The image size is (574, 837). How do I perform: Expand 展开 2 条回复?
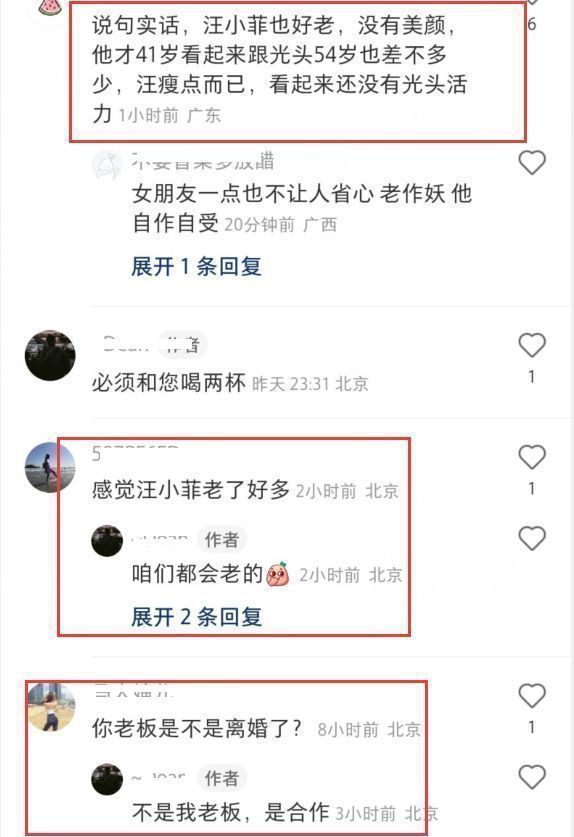[x=196, y=617]
